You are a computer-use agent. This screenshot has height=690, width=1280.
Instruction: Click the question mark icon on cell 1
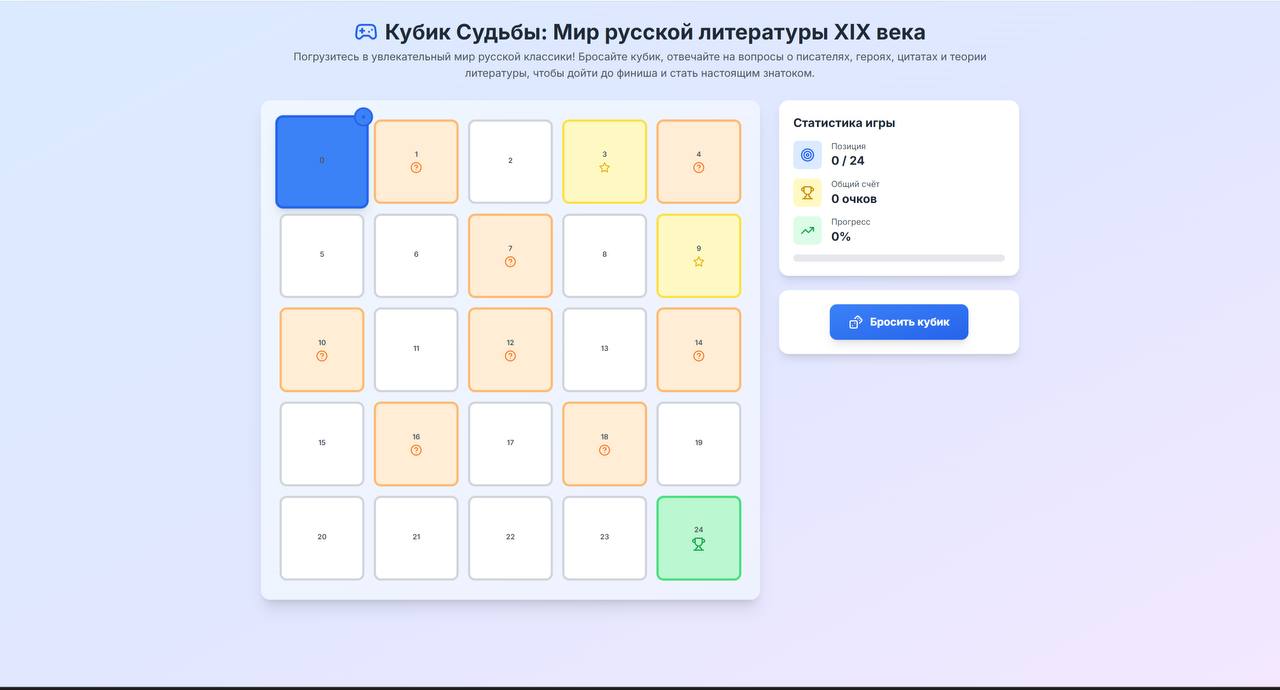coord(416,168)
